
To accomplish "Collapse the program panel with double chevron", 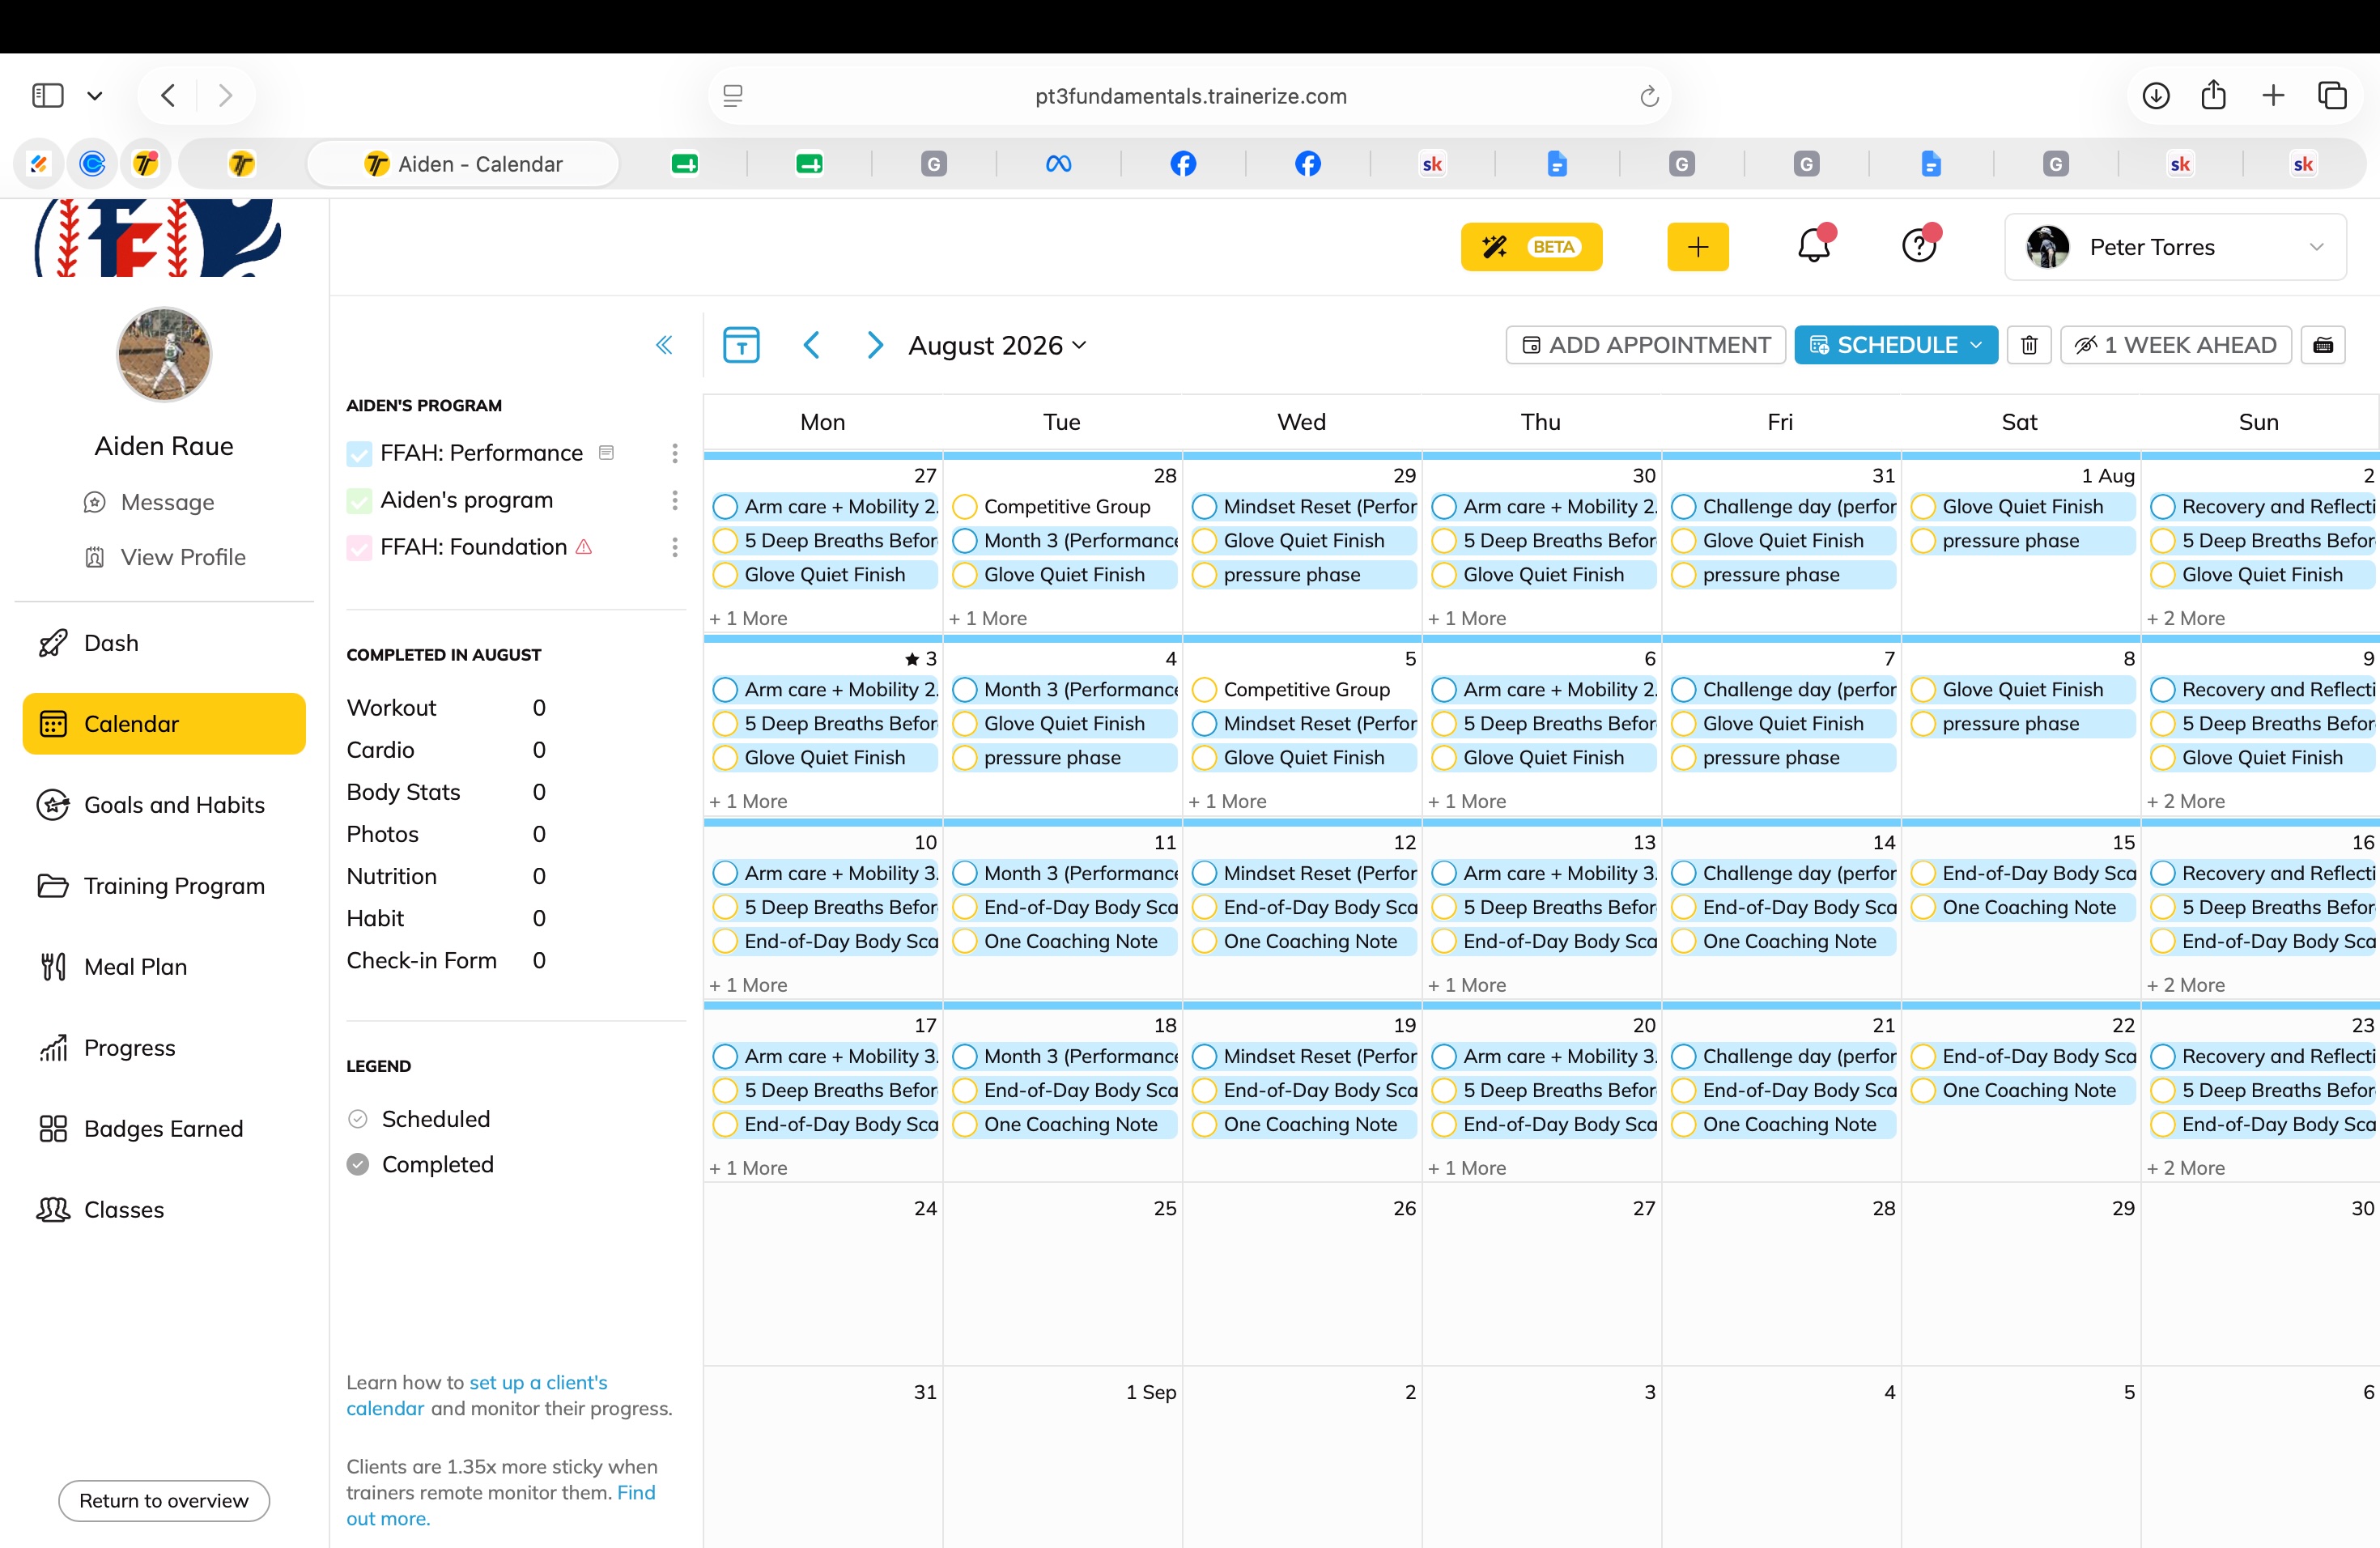I will click(664, 345).
